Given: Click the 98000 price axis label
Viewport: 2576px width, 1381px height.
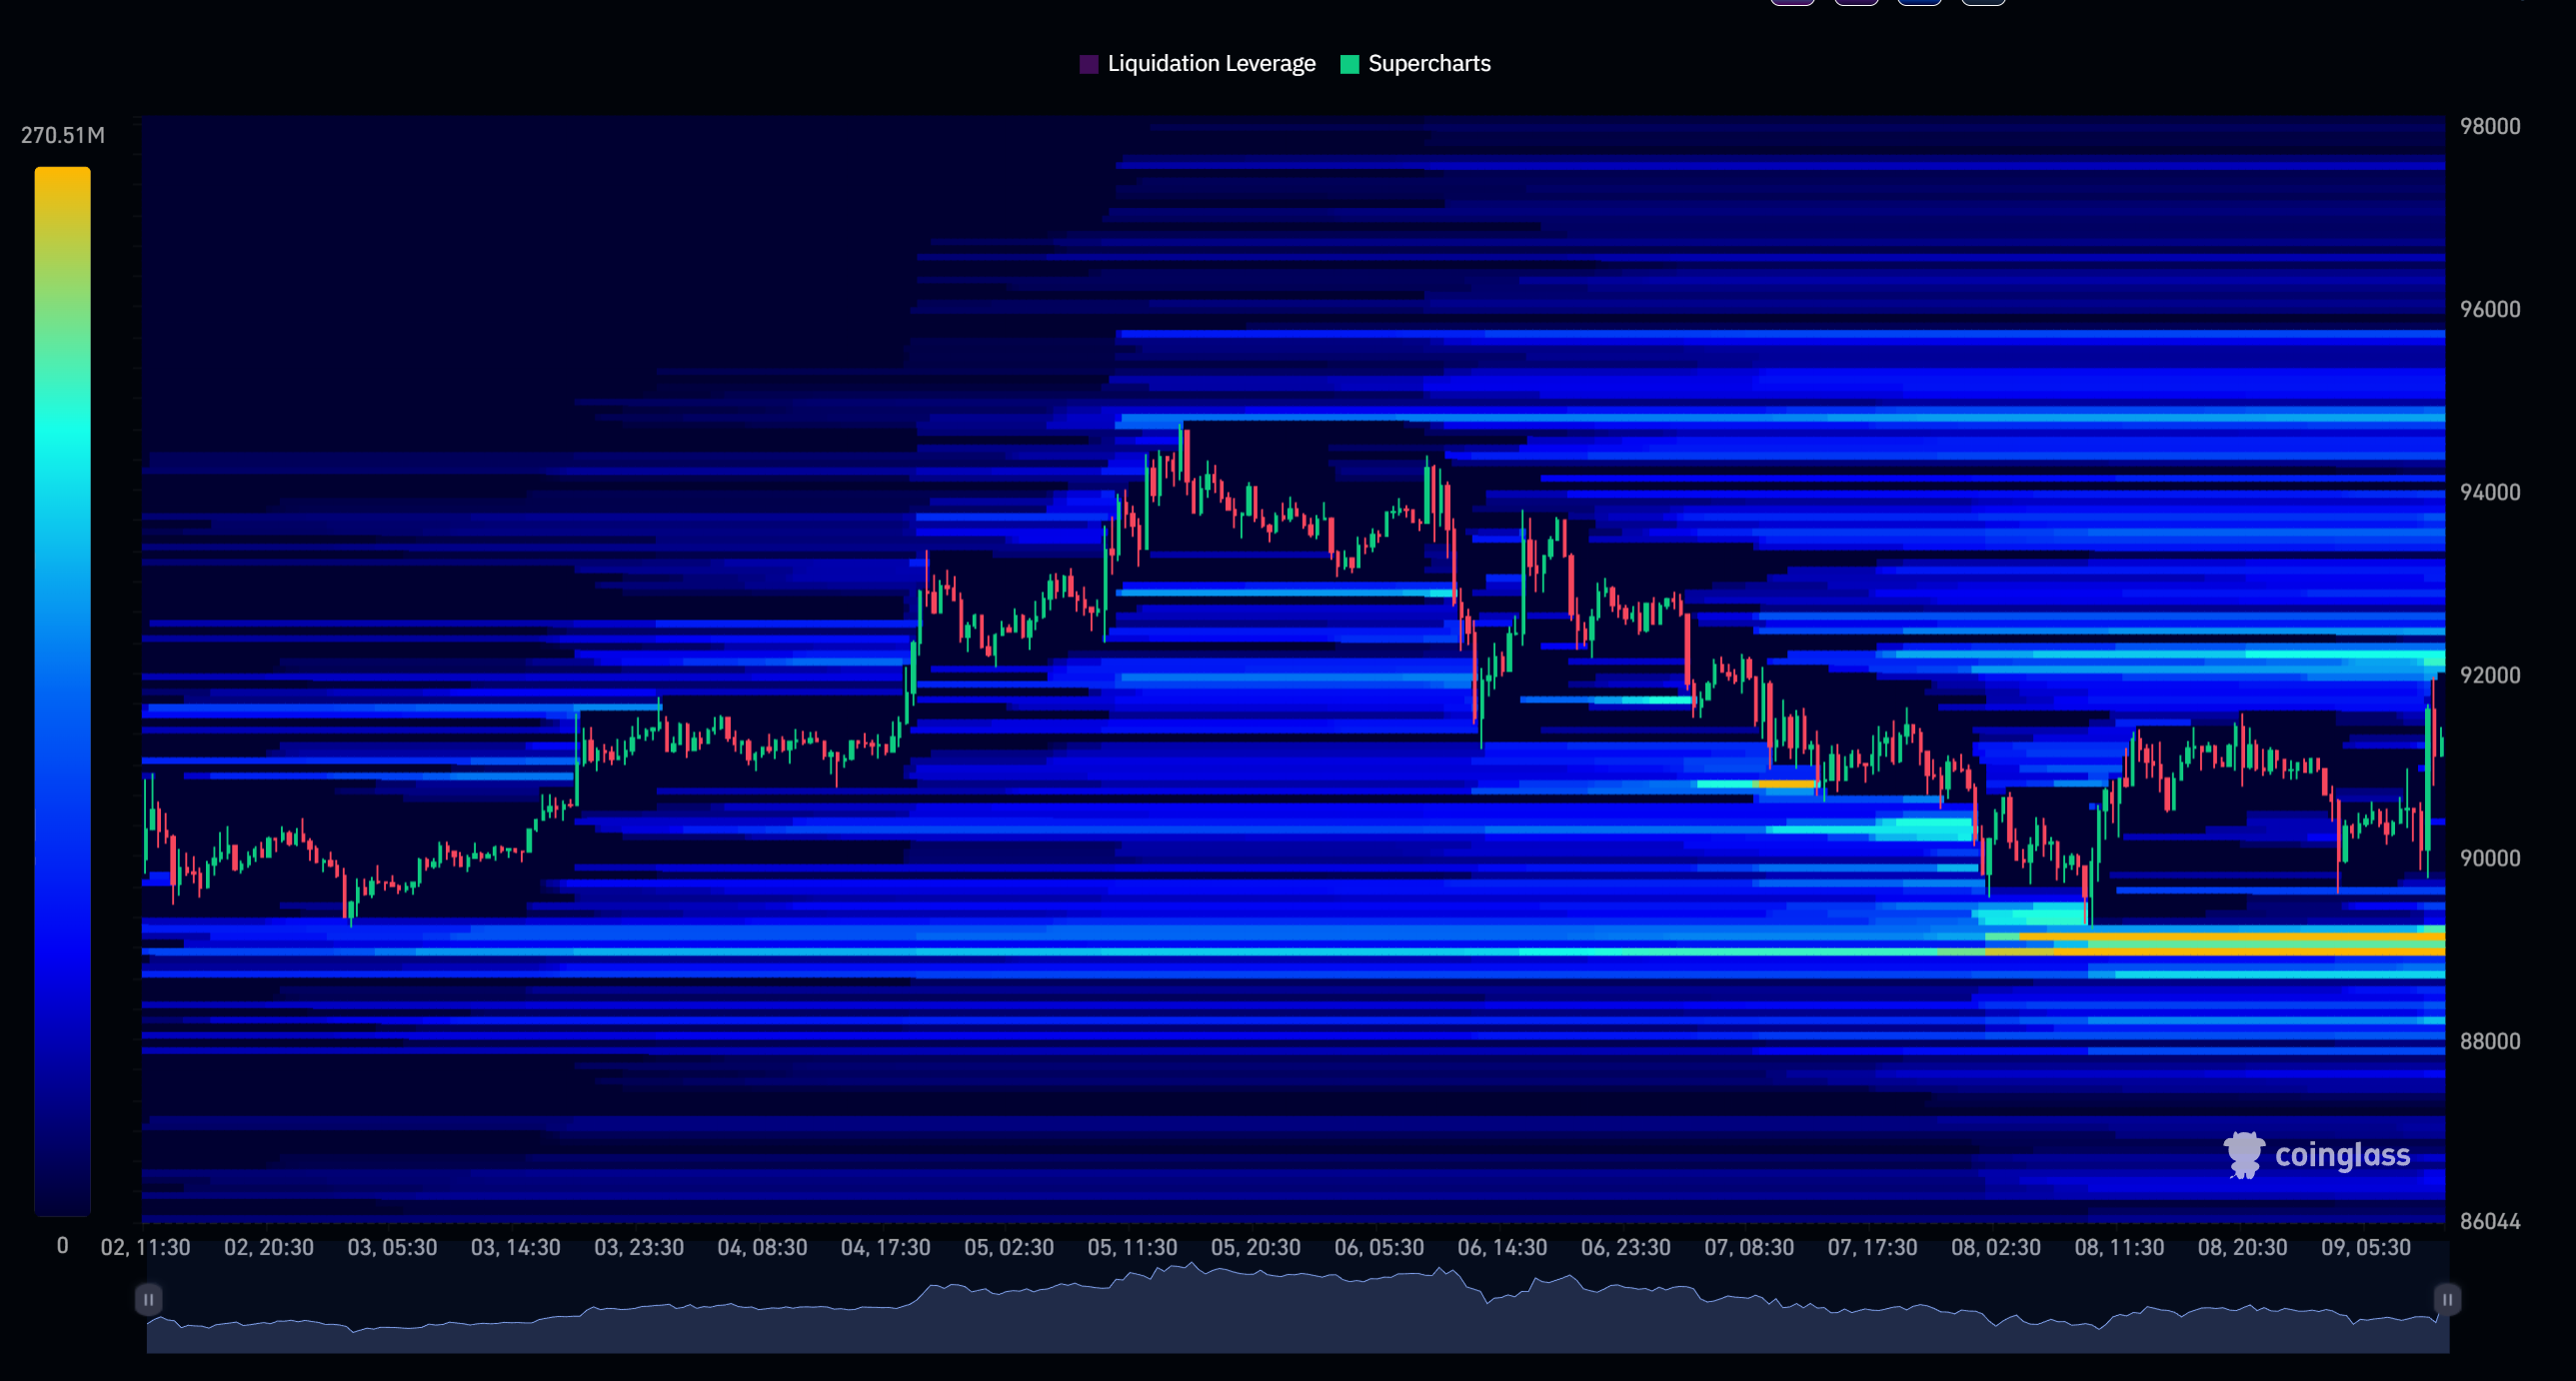Looking at the screenshot, I should [2489, 126].
